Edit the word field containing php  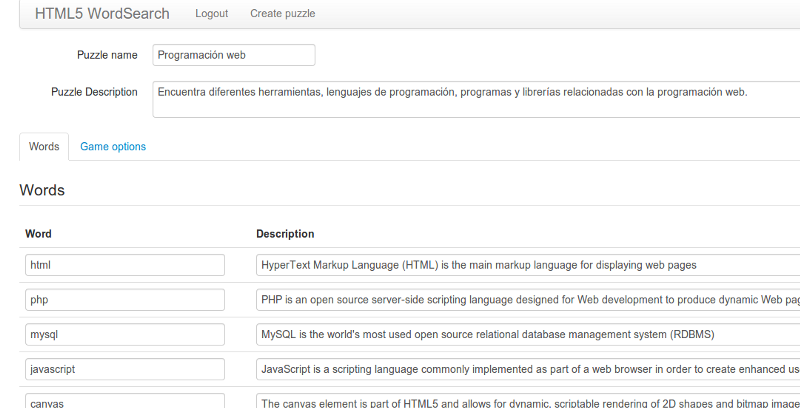click(125, 300)
